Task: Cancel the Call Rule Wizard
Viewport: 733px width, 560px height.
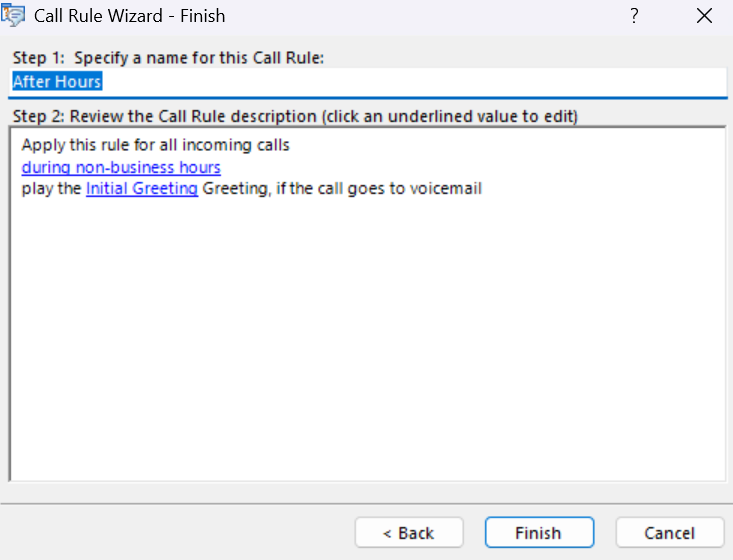Action: coord(669,532)
